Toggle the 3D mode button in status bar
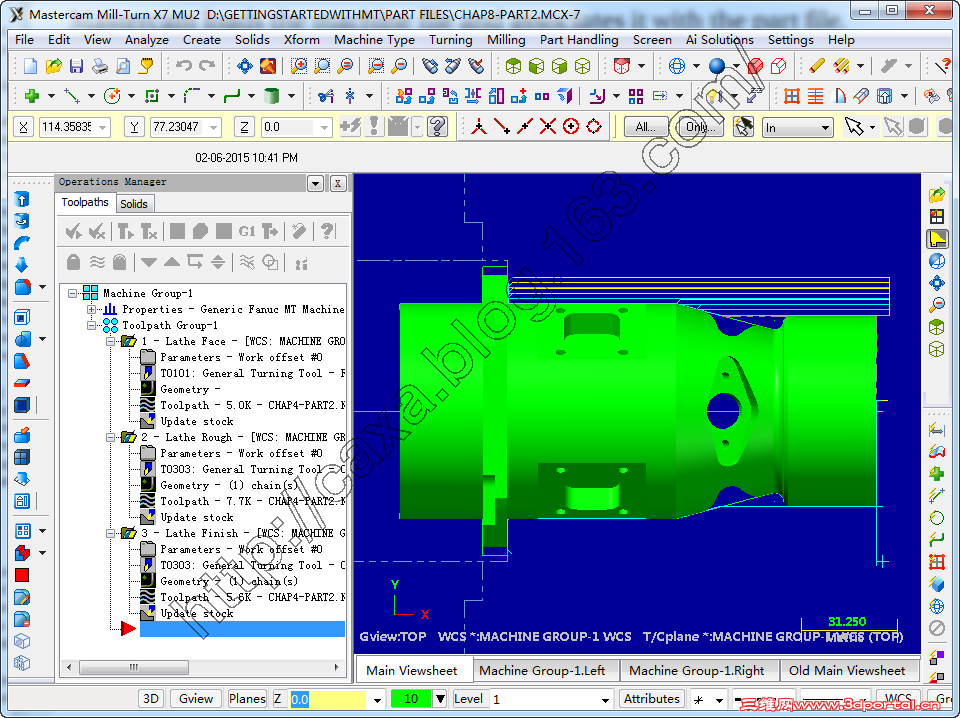 point(151,699)
